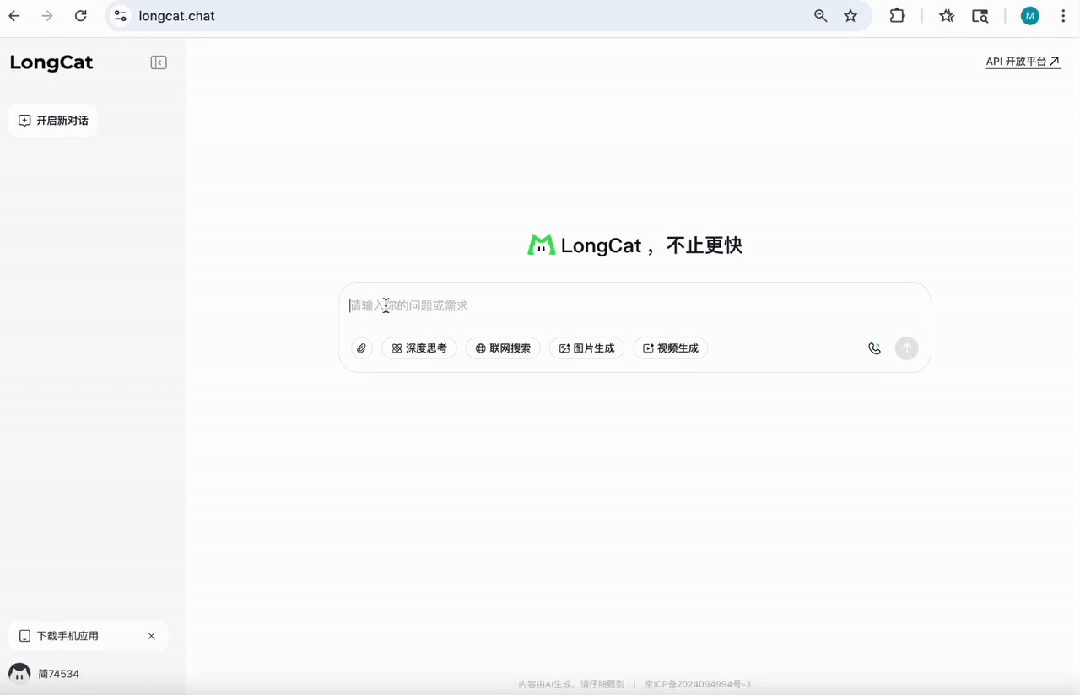This screenshot has width=1080, height=695.
Task: Dismiss the 下载手机应用 banner
Action: (x=151, y=635)
